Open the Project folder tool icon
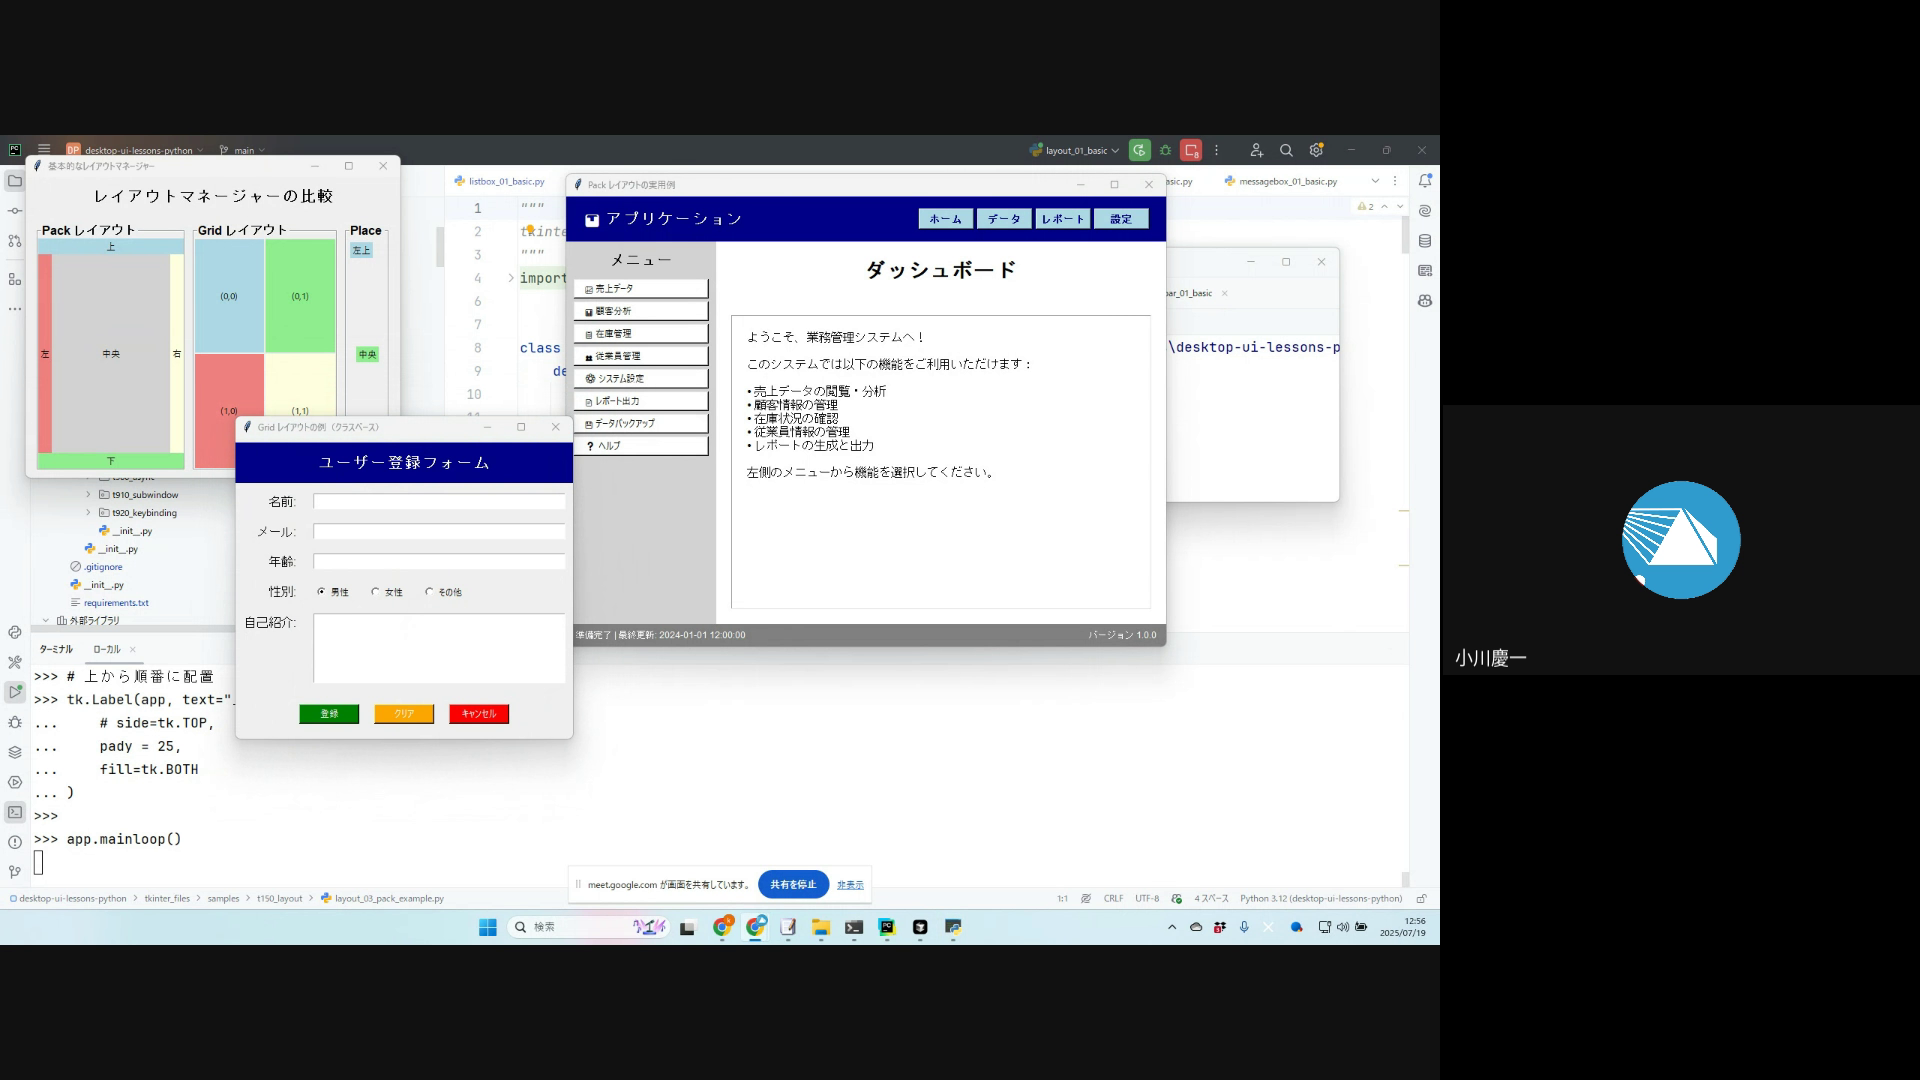1920x1080 pixels. pos(15,181)
